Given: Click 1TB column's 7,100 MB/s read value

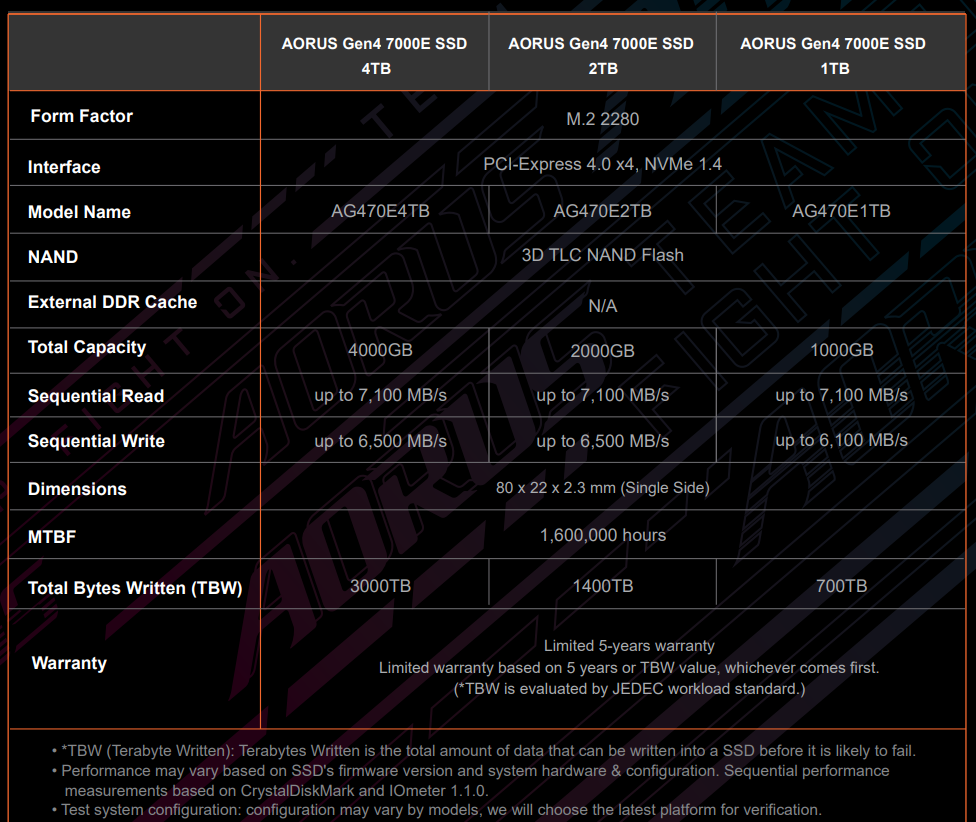Looking at the screenshot, I should 842,395.
